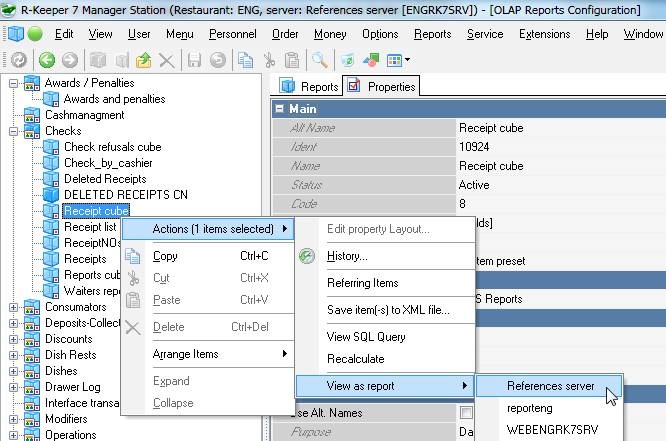
Task: Switch to the Reports tab
Action: 310,87
